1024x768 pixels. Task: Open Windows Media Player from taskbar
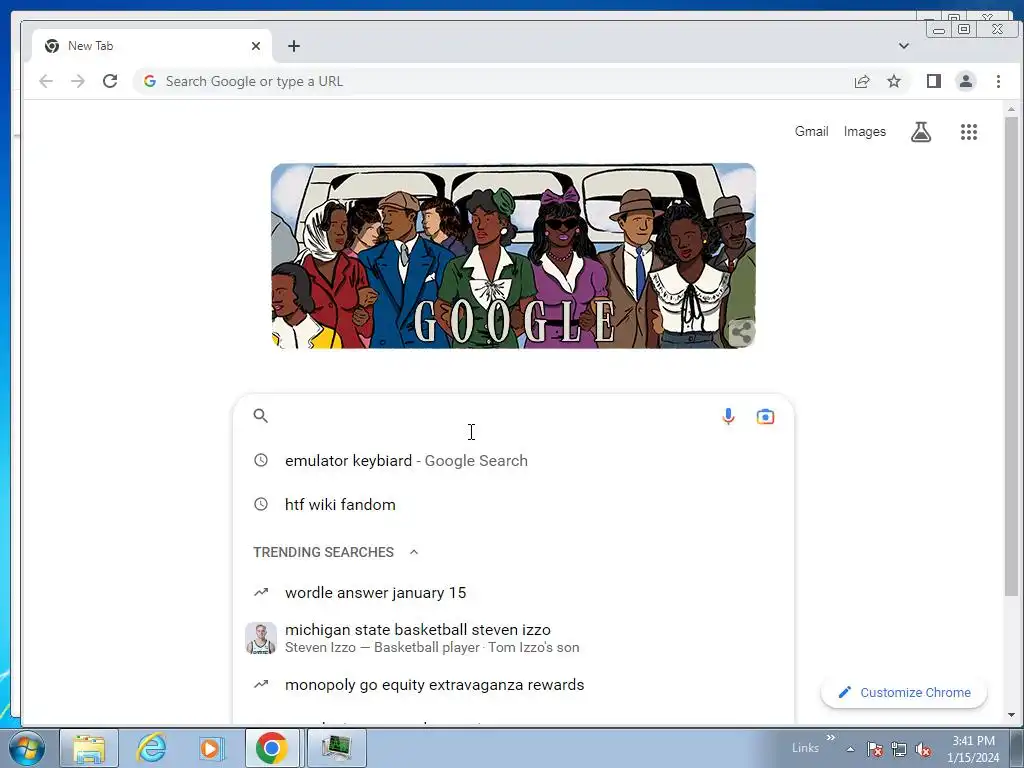pyautogui.click(x=211, y=748)
